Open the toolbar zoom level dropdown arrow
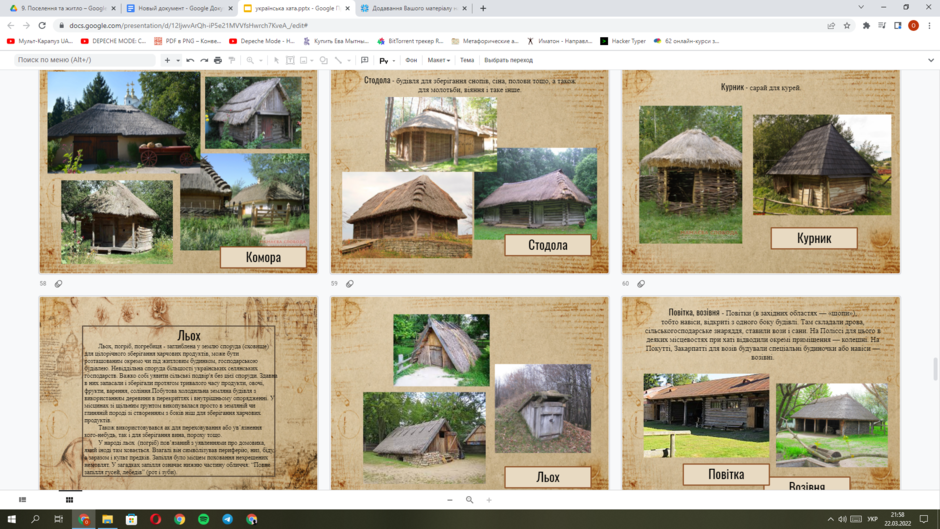940x529 pixels. (261, 61)
